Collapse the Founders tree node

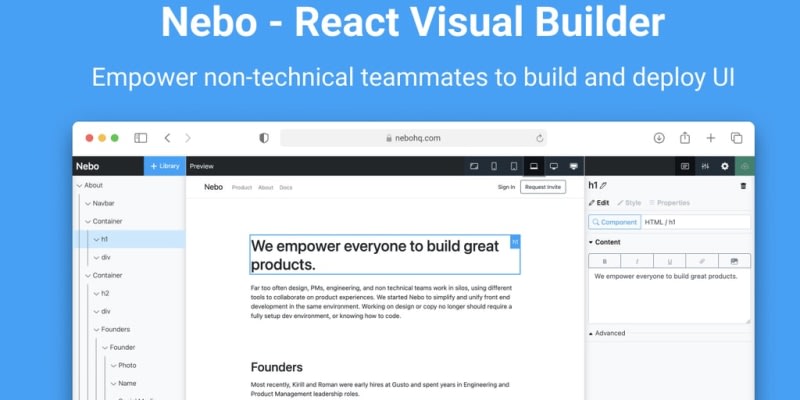[x=96, y=329]
